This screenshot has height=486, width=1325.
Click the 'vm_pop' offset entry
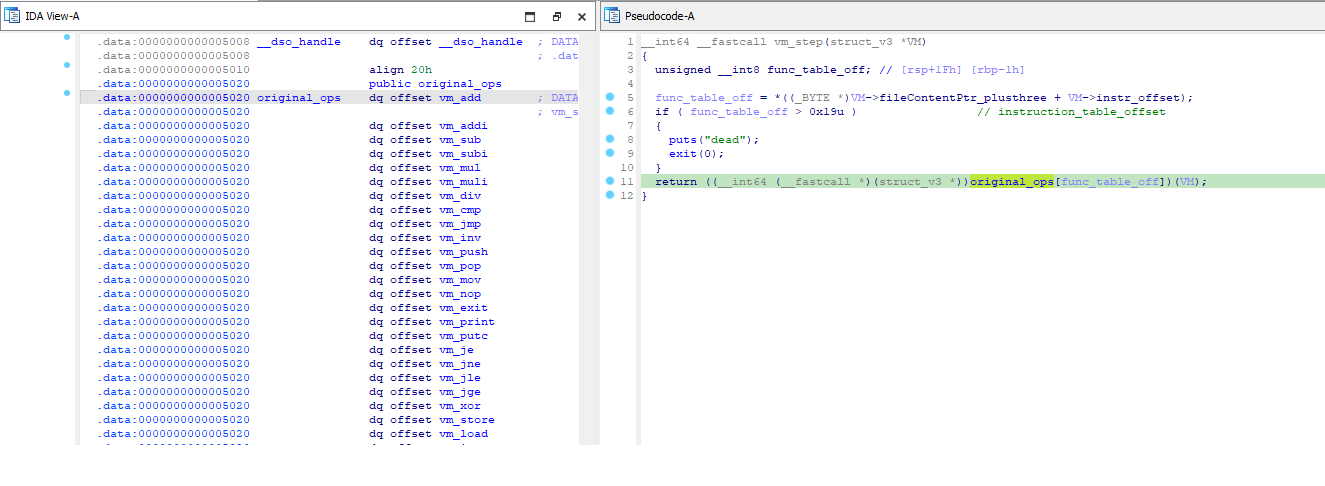pos(460,266)
